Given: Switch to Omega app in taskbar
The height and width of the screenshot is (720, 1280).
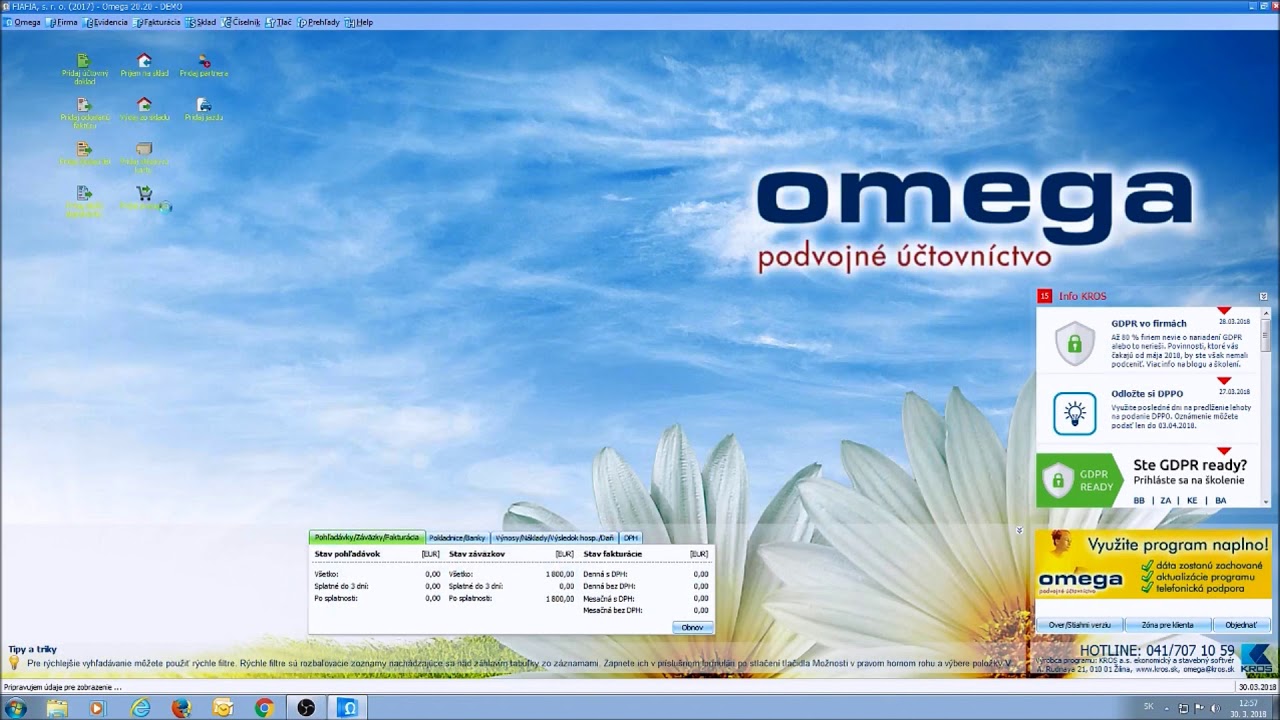Looking at the screenshot, I should [348, 708].
